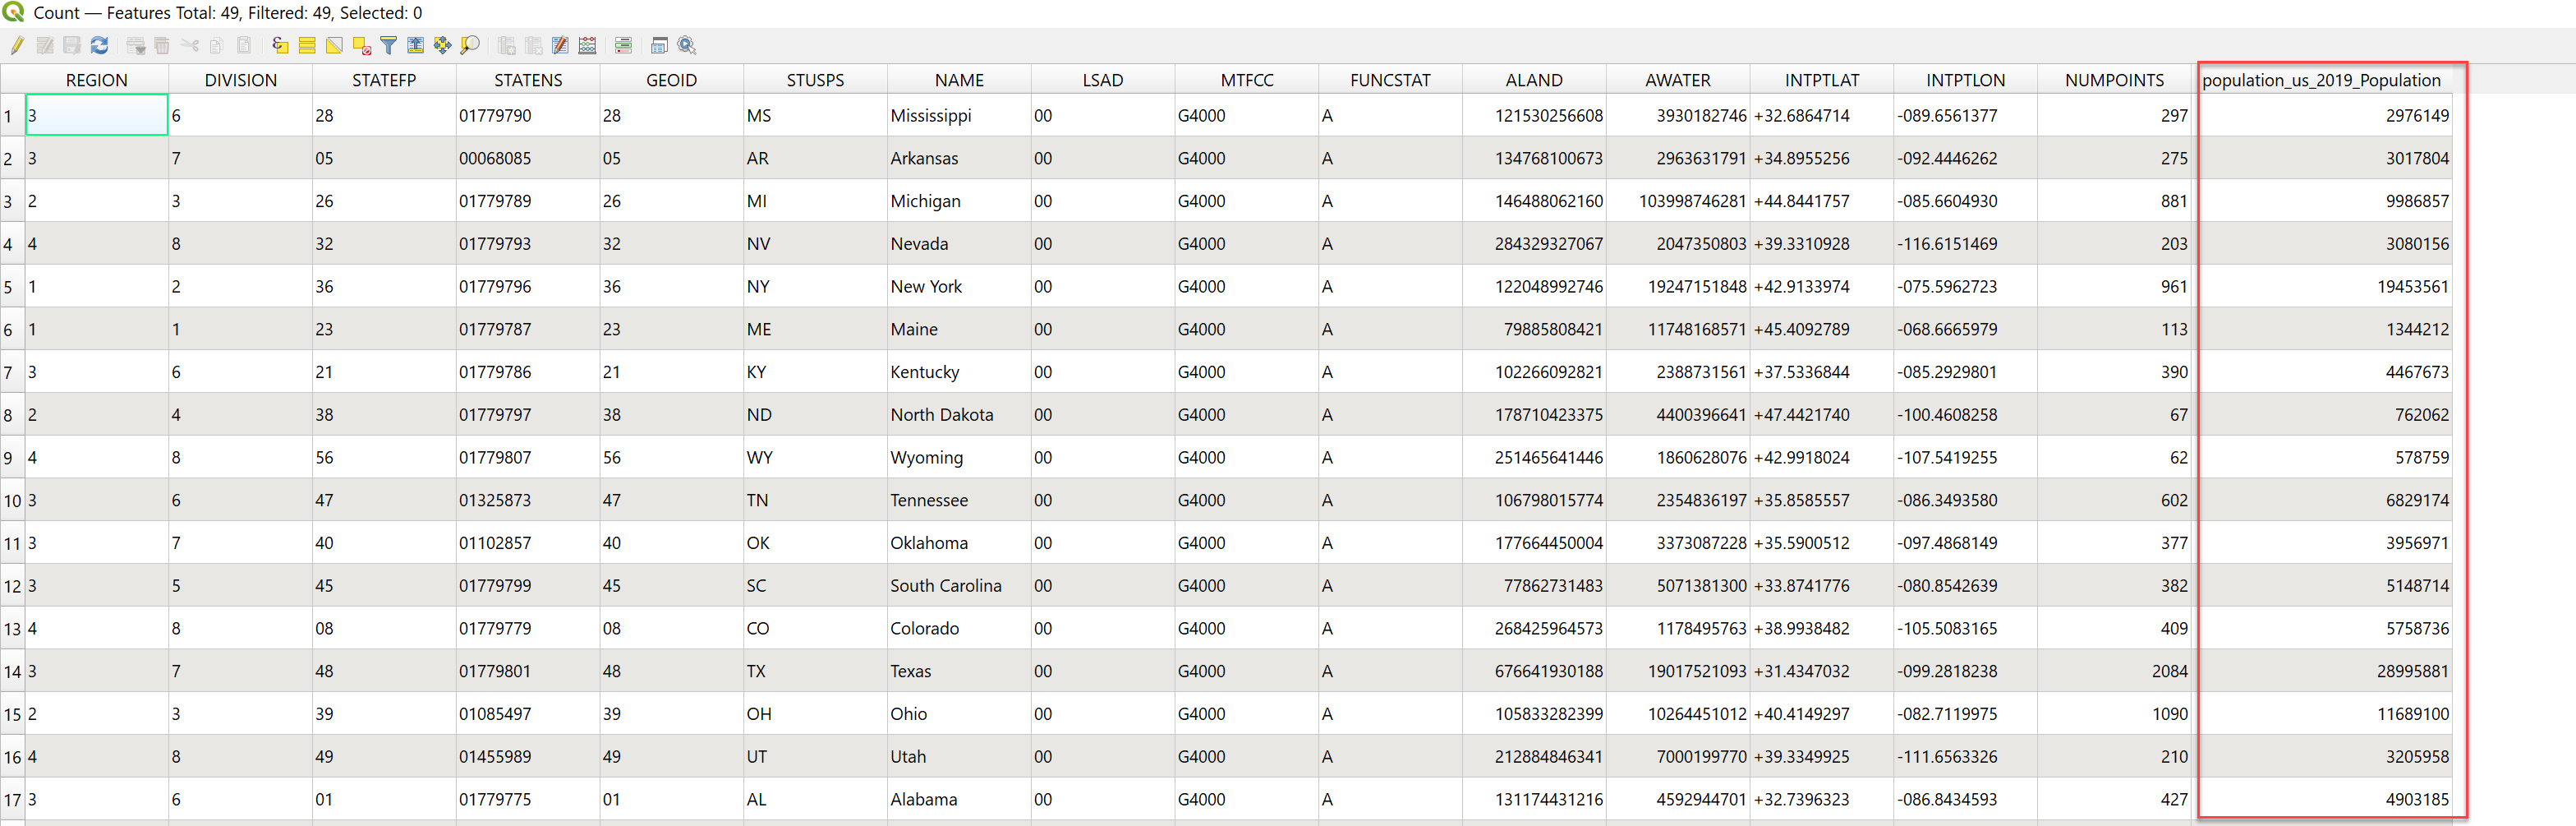Click the Nevada name cell

(x=959, y=244)
